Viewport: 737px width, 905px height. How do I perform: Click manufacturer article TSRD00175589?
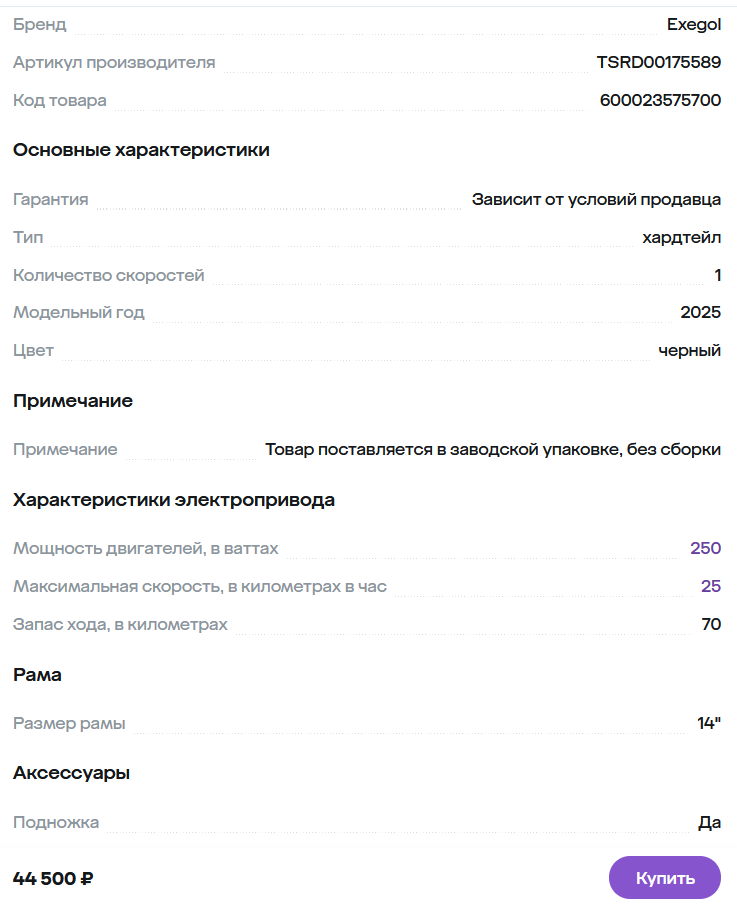click(x=658, y=62)
